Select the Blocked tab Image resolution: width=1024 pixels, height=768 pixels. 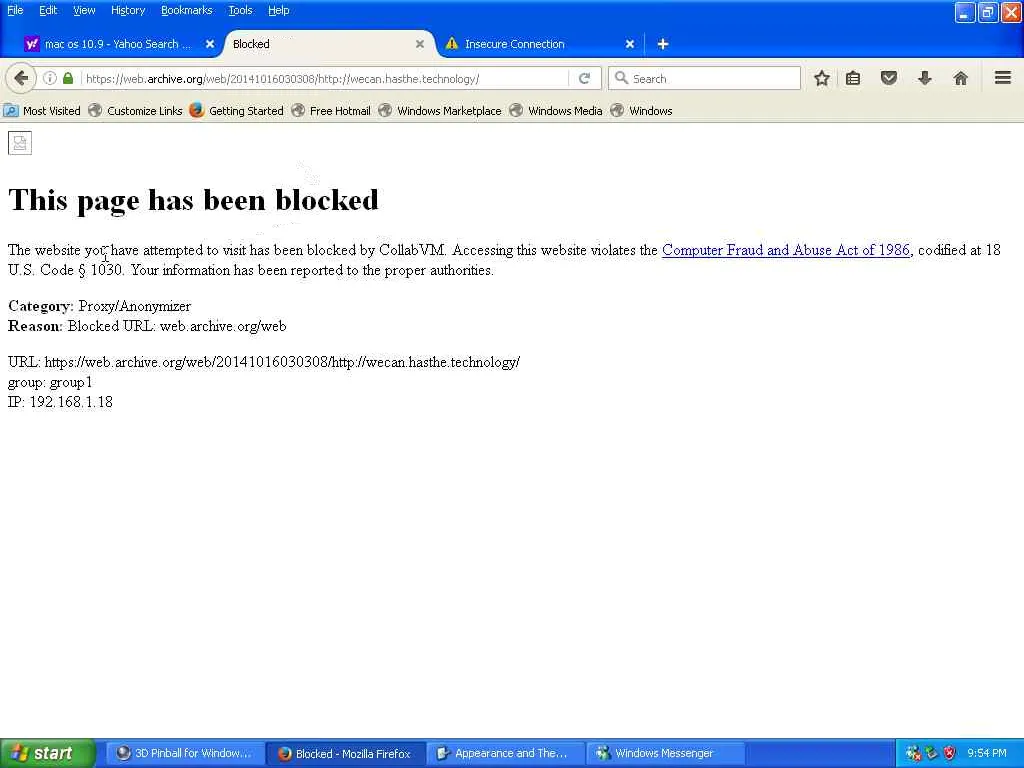327,44
